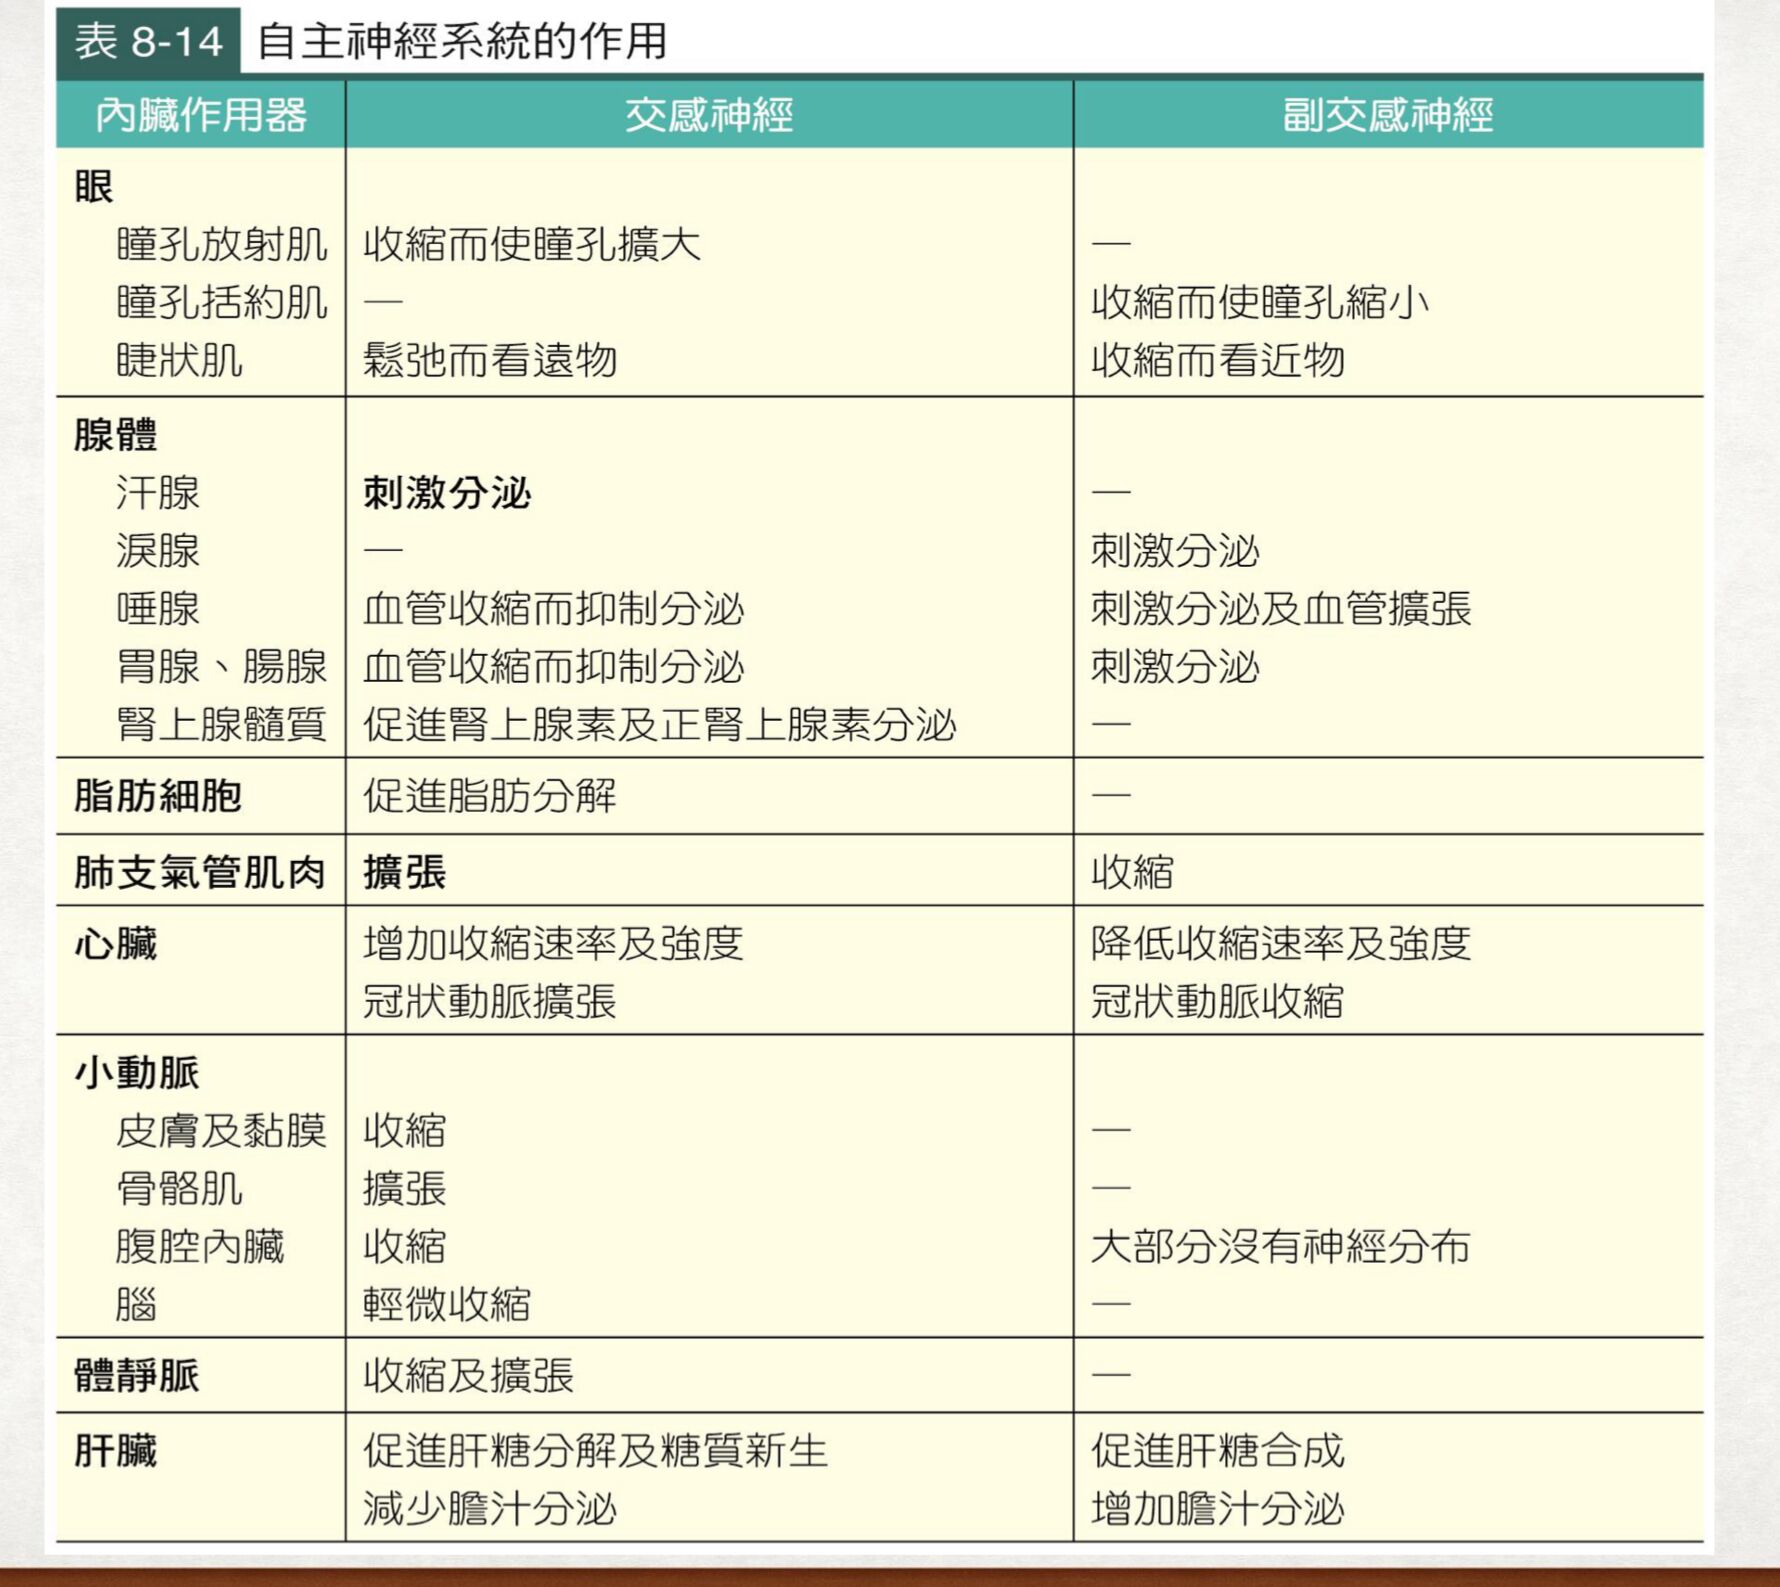Click the bold 腺體 section heading
The width and height of the screenshot is (1780, 1587).
pos(116,435)
